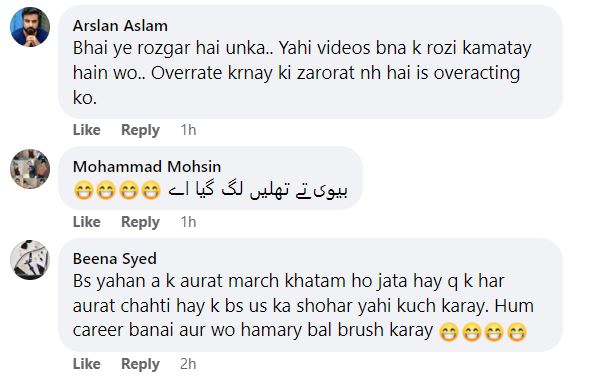Click the Mohammad Mohsin name link
The height and width of the screenshot is (379, 609).
coord(147,167)
